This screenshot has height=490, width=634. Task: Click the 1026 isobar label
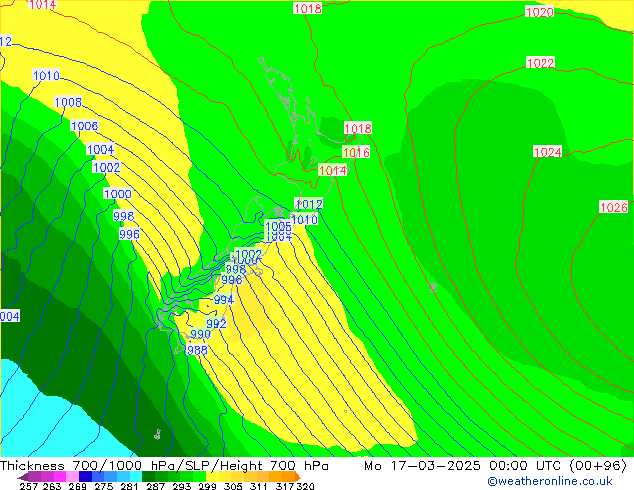tap(613, 208)
